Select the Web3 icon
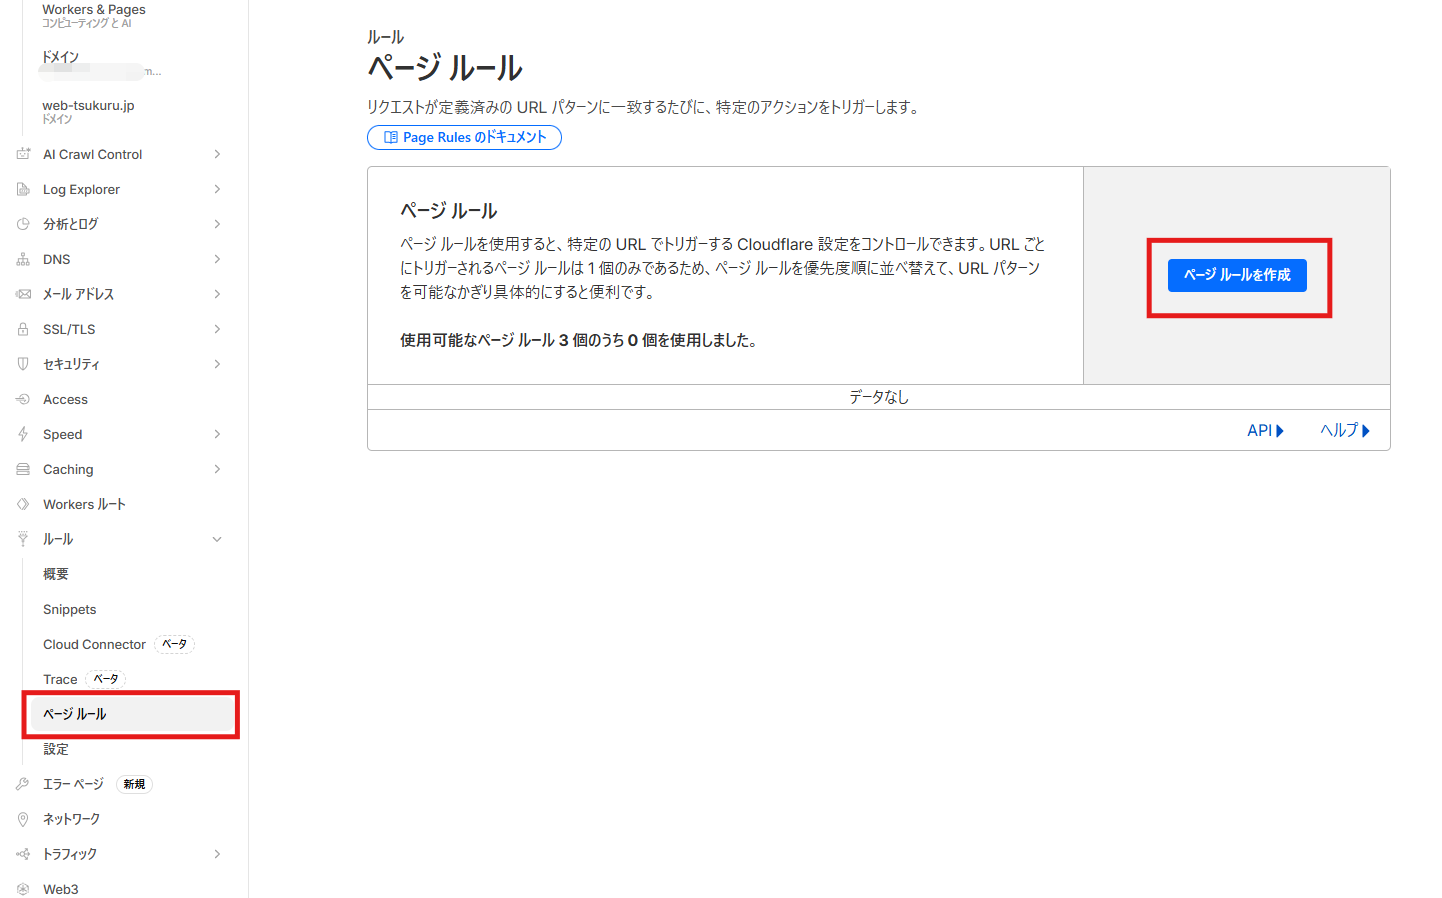Screen dimensions: 1442x898 pyautogui.click(x=24, y=889)
